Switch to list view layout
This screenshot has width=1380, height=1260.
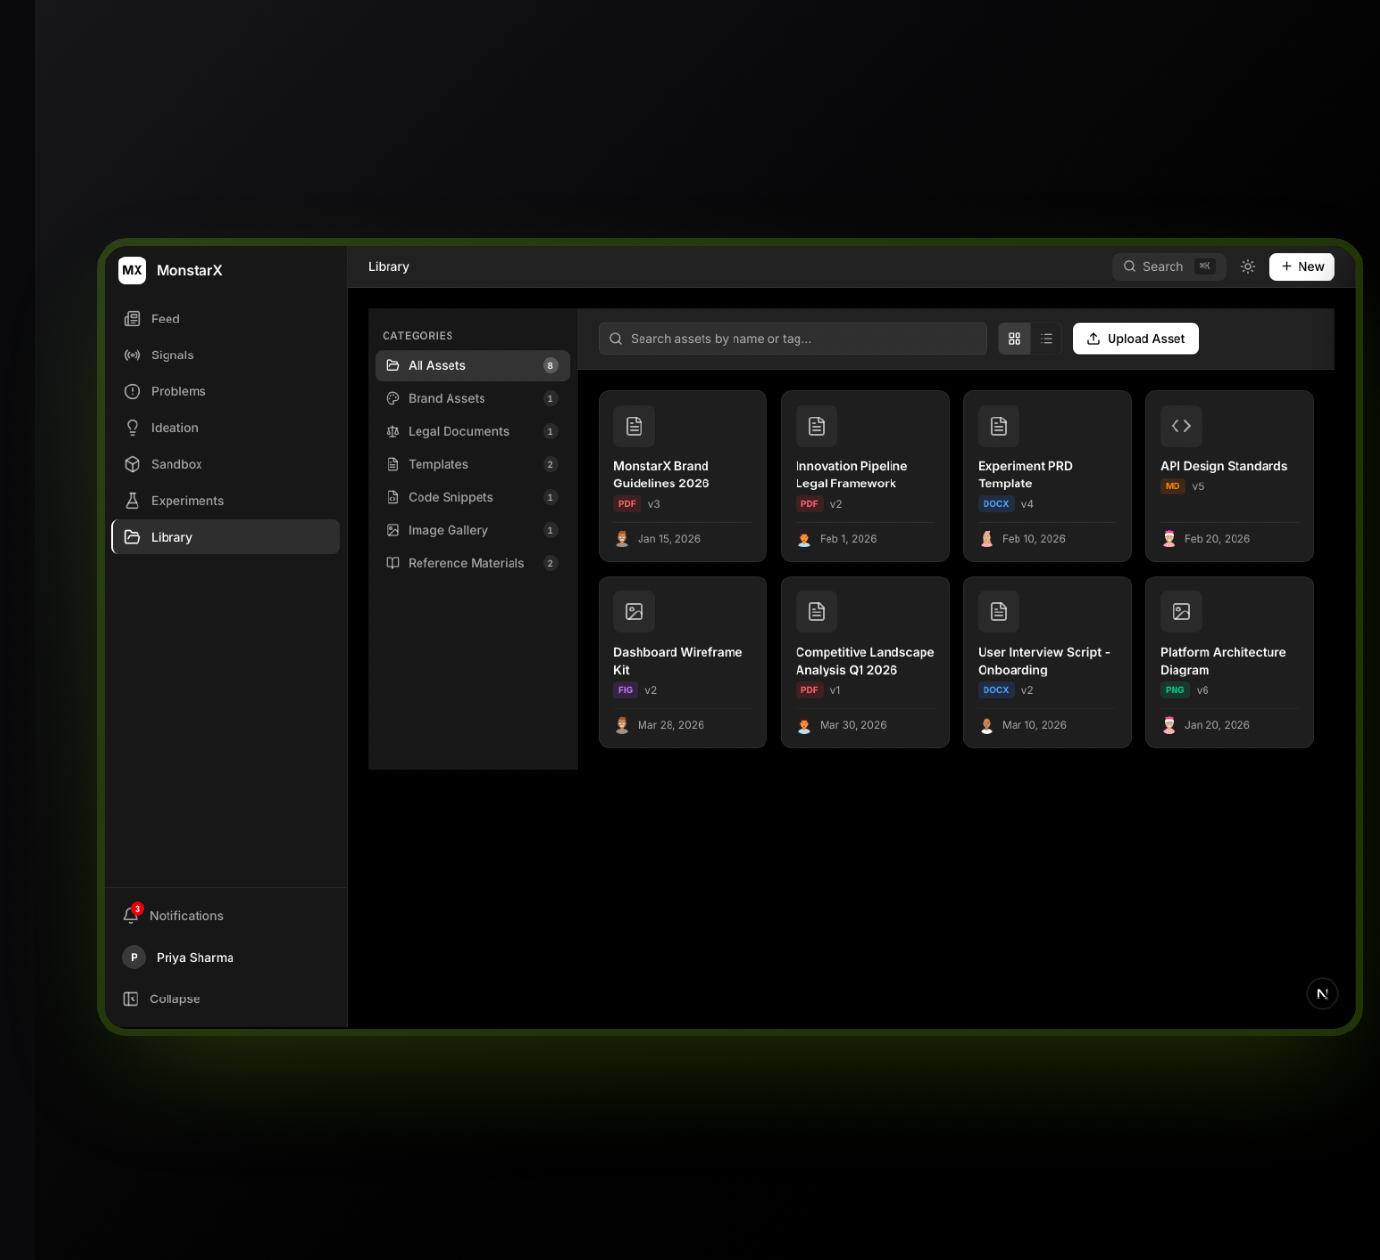tap(1046, 339)
